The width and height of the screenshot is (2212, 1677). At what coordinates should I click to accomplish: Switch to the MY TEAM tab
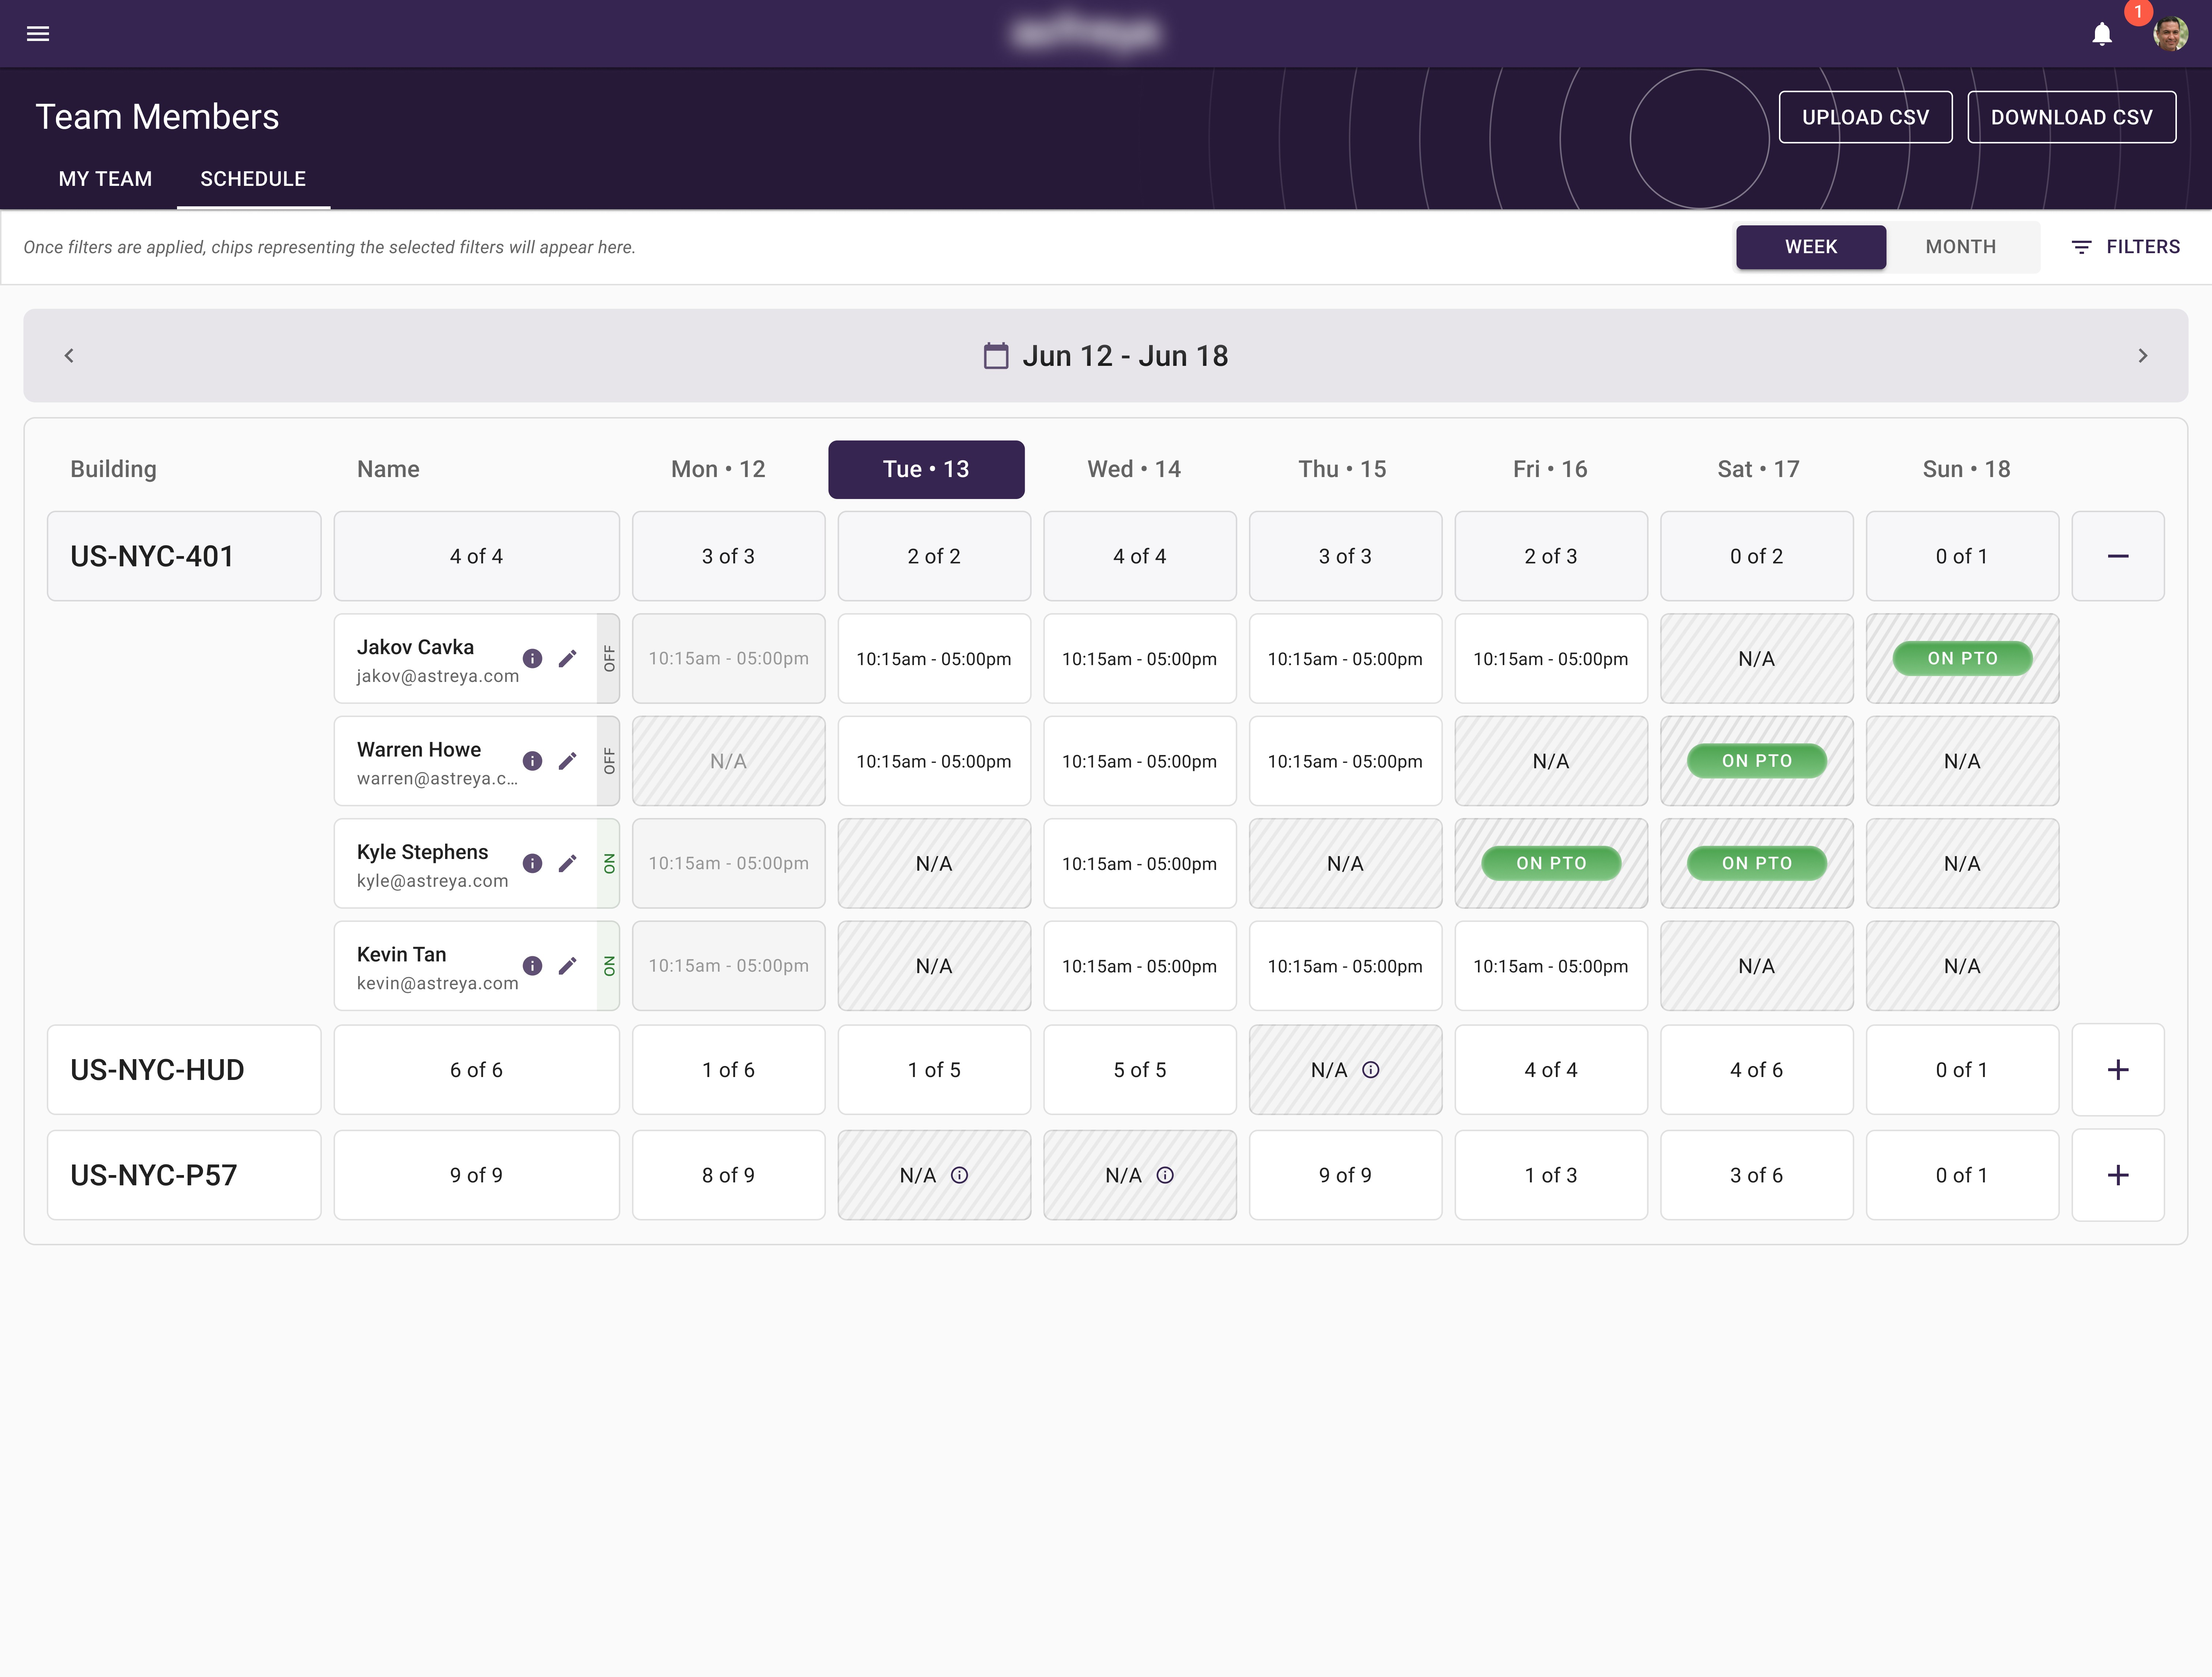(105, 179)
